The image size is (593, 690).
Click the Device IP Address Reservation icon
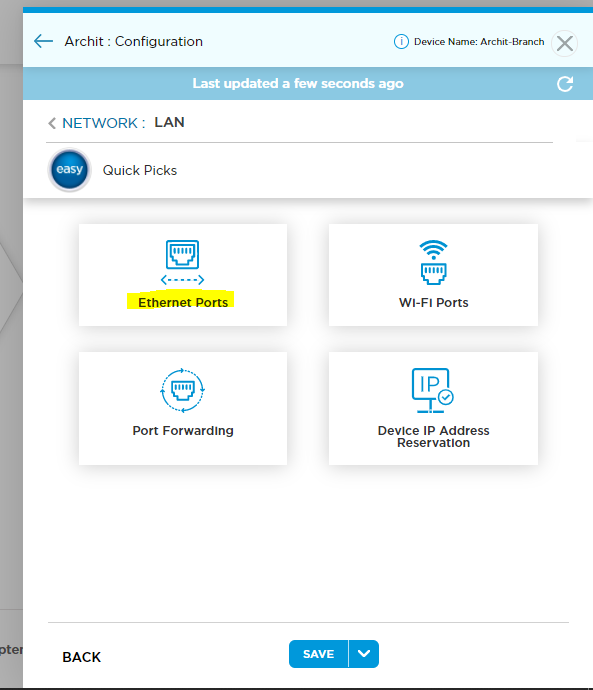432,390
